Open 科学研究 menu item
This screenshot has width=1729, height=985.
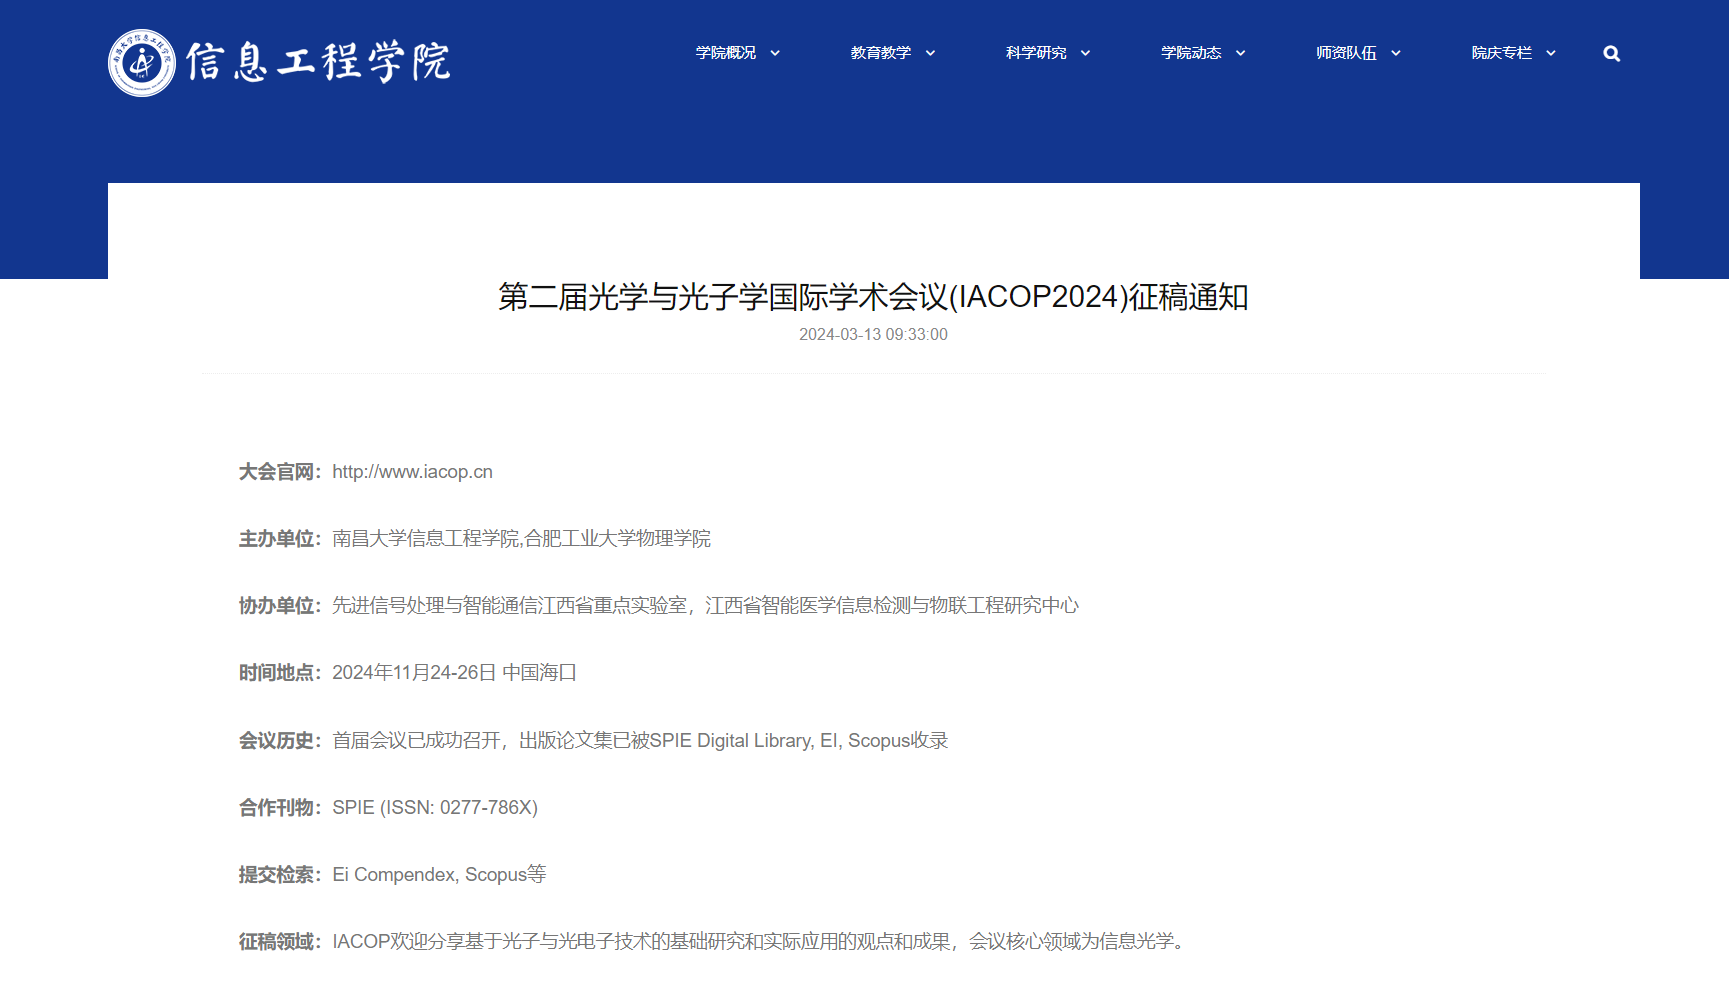tap(1036, 53)
